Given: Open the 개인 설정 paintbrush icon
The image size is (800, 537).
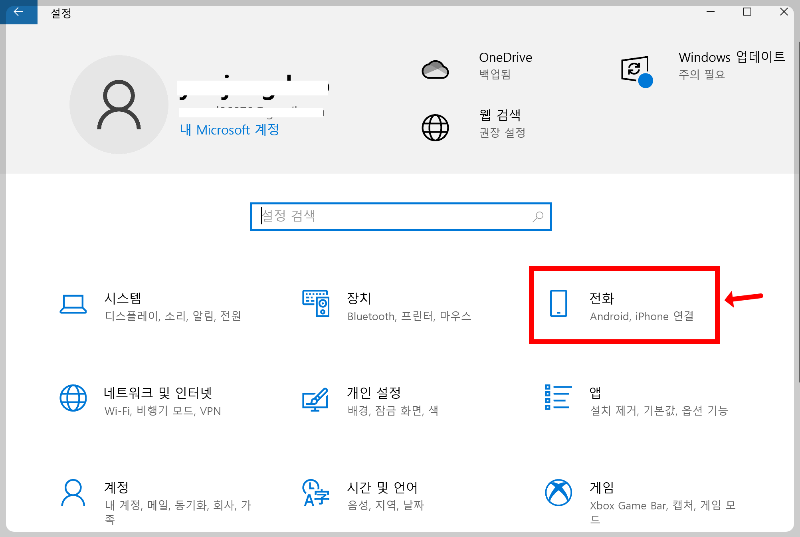Looking at the screenshot, I should click(x=316, y=400).
